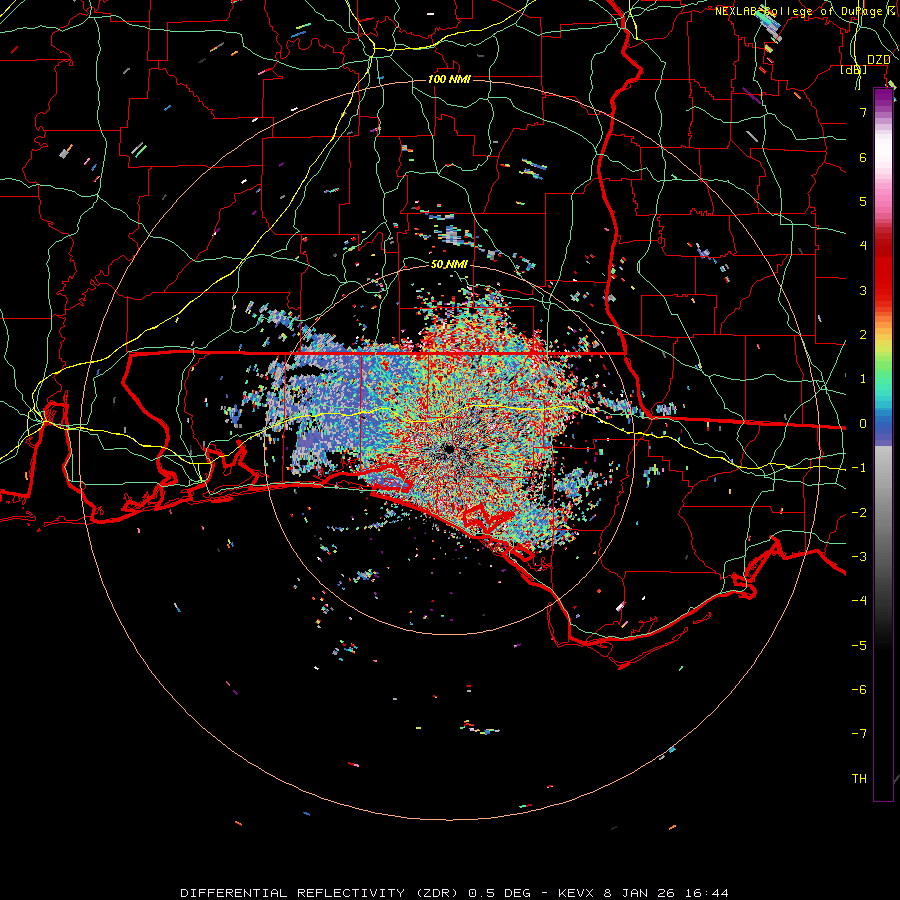This screenshot has width=900, height=900.
Task: Select the positive 2 legend value
Action: coord(863,335)
